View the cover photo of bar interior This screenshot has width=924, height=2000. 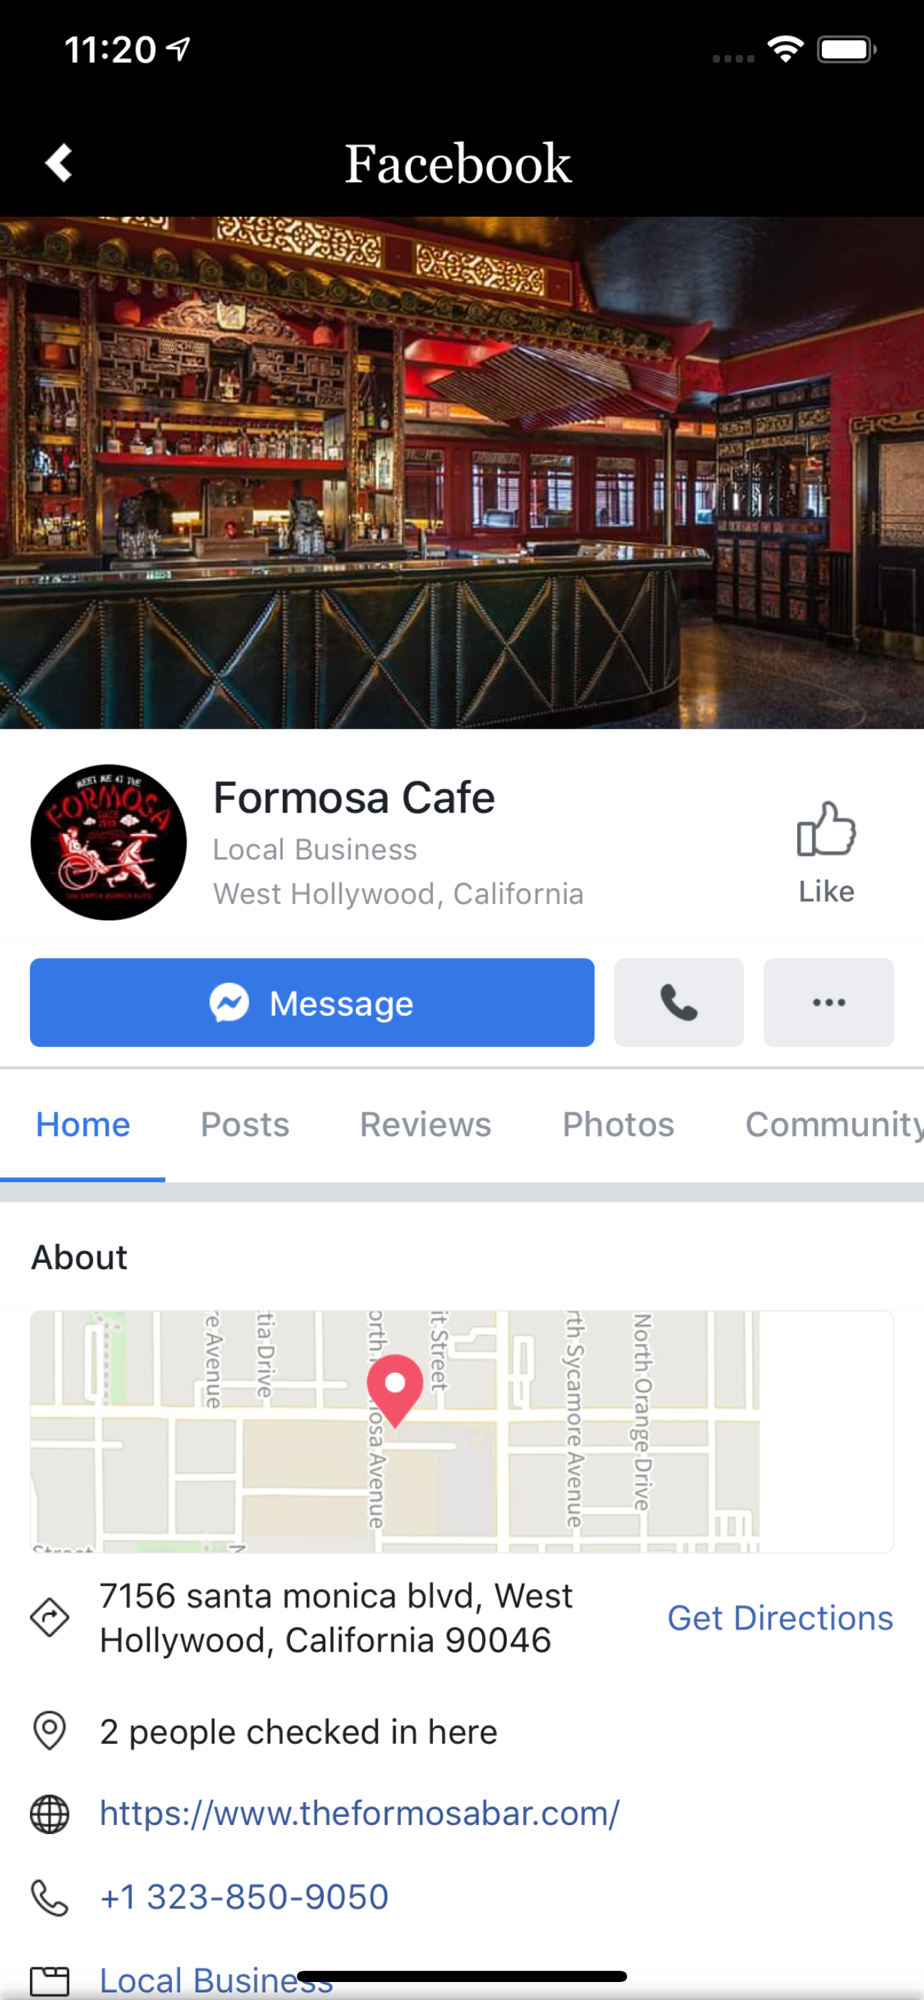click(x=462, y=472)
